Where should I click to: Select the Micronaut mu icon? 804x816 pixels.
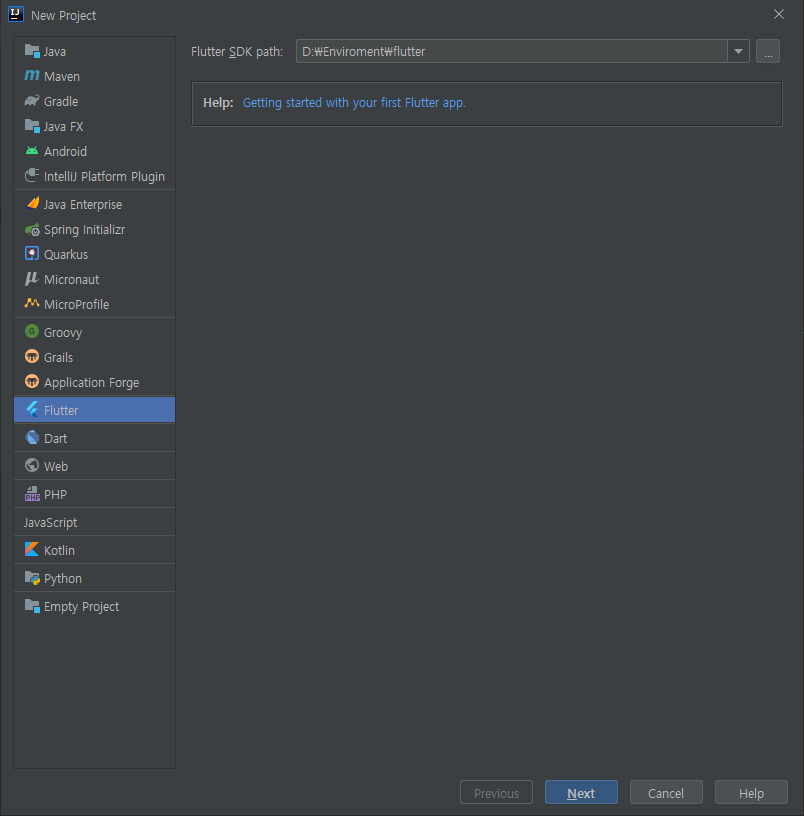pos(32,279)
